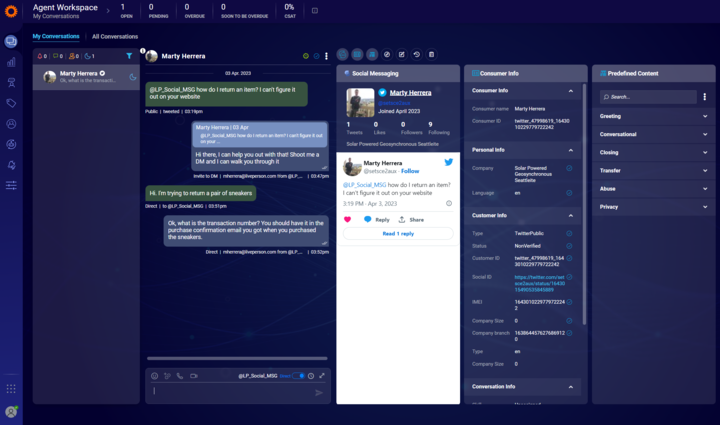Click the conversation list filter funnel icon
The image size is (720, 425).
(x=129, y=56)
